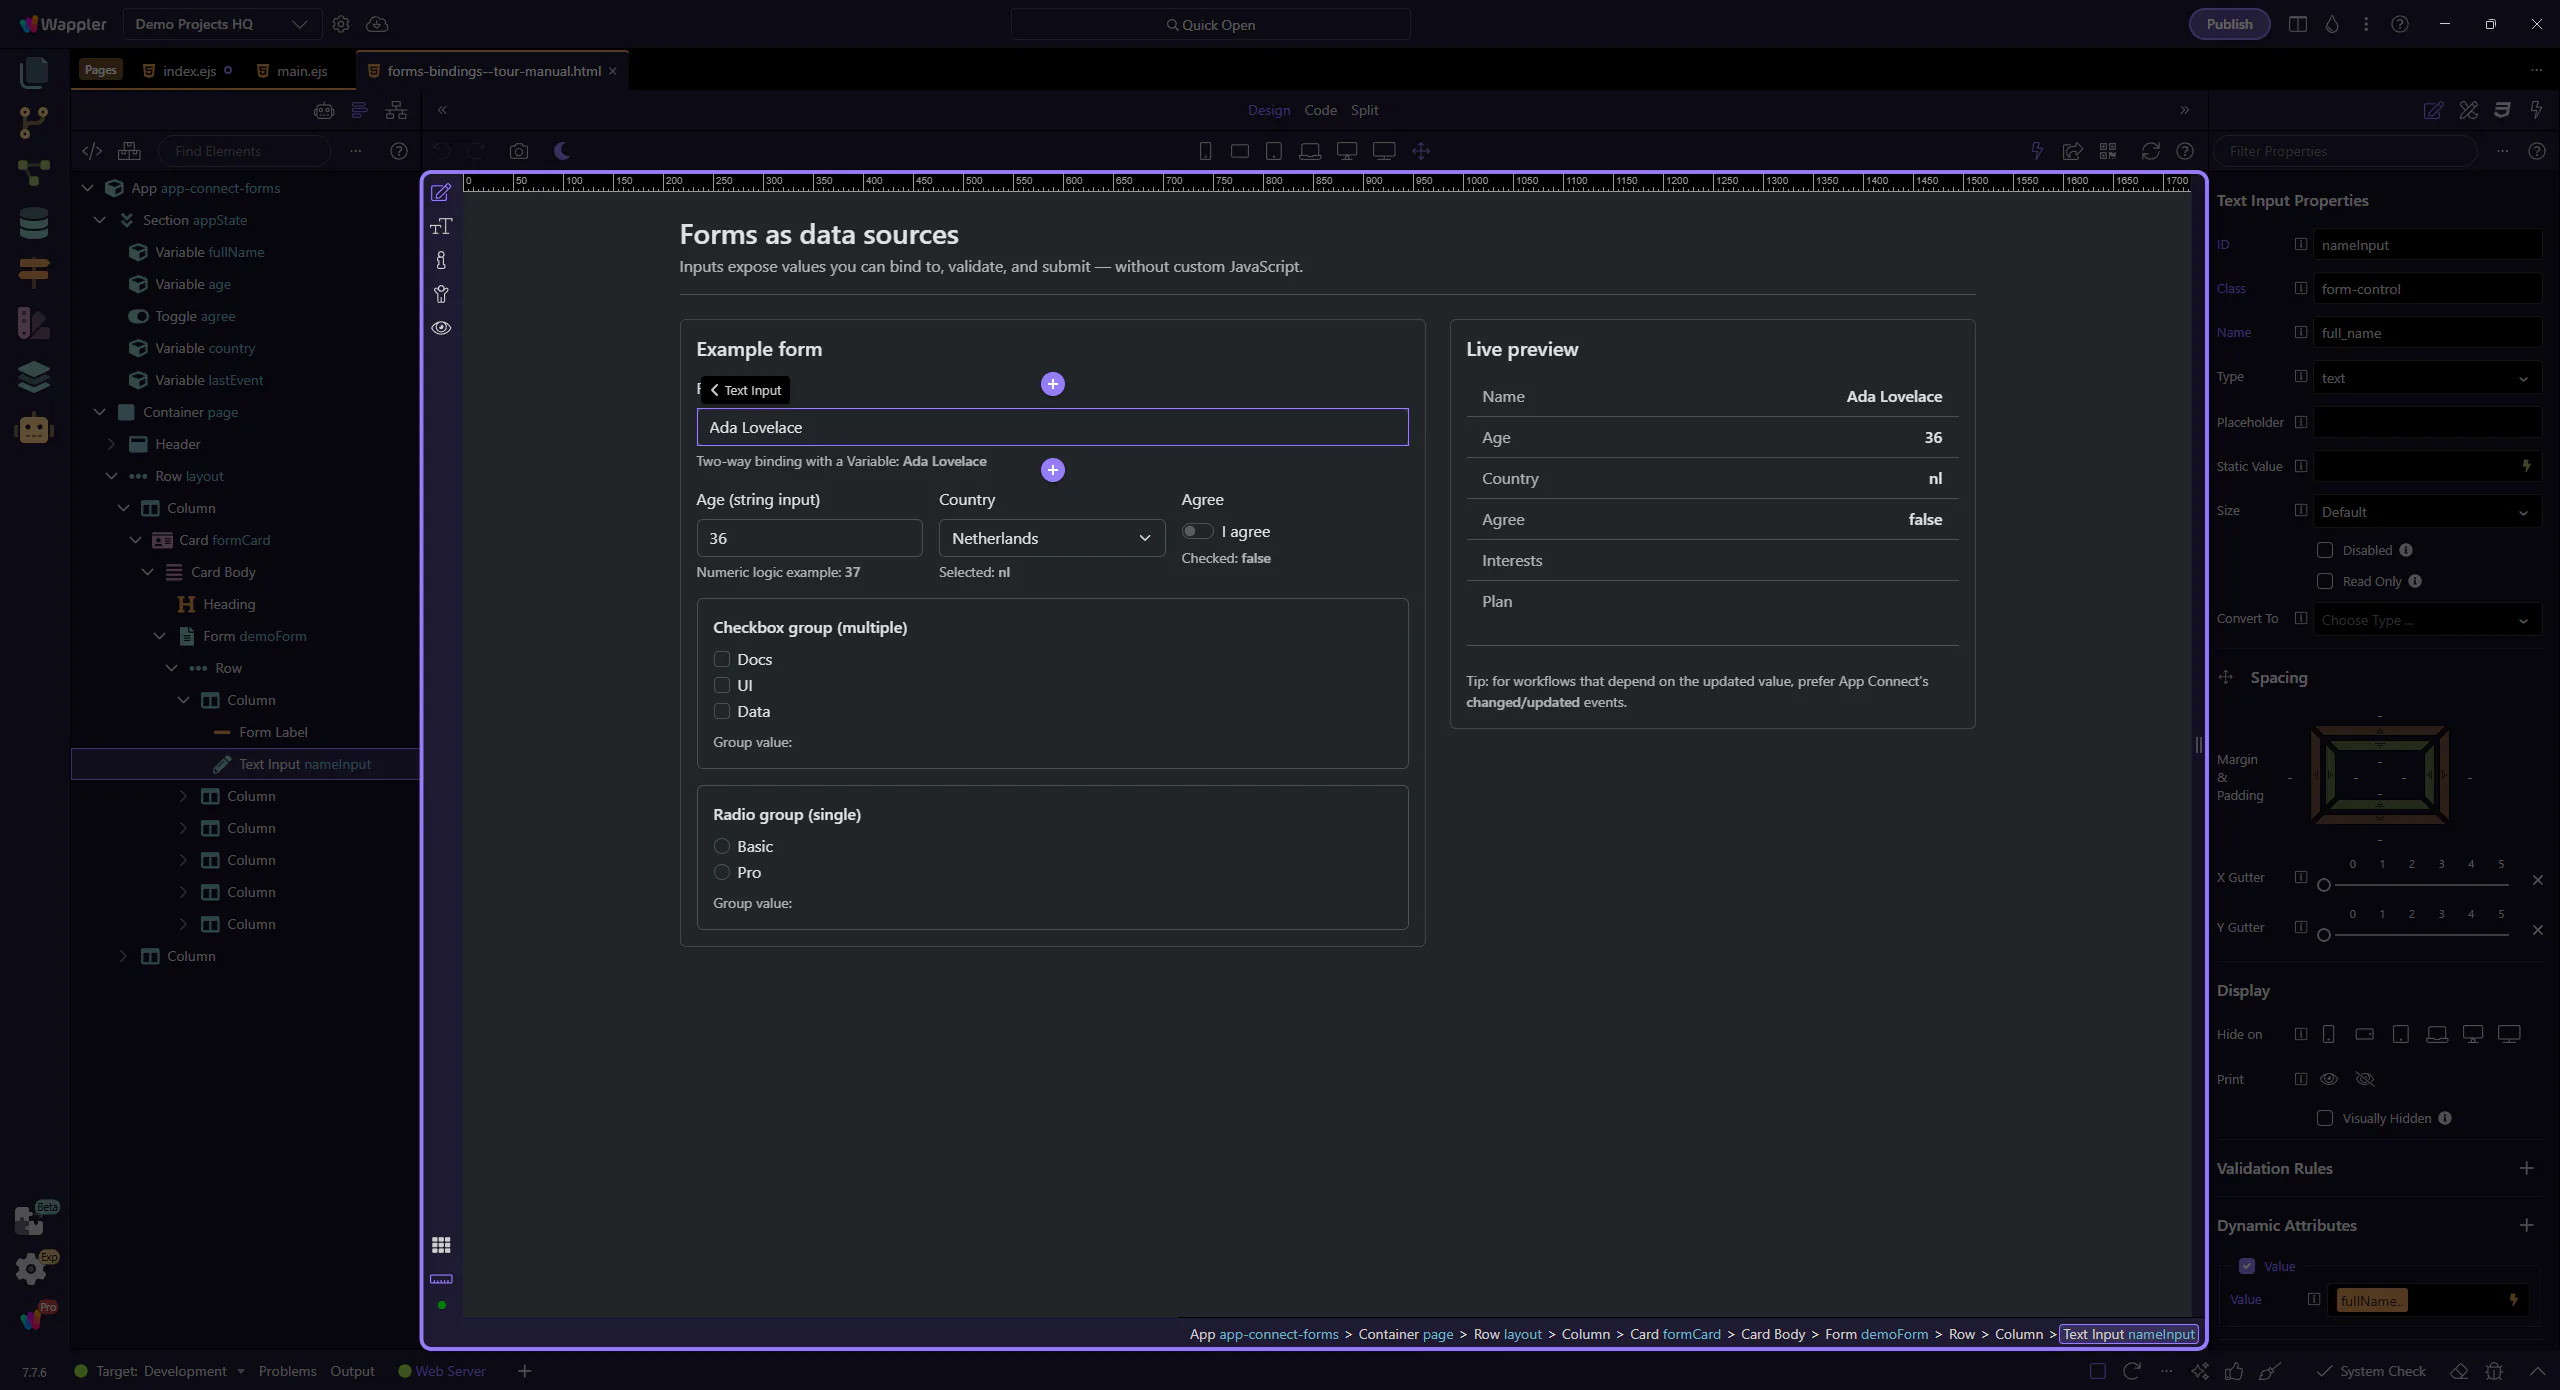Click the refresh design view icon
This screenshot has width=2560, height=1390.
pyautogui.click(x=2150, y=151)
